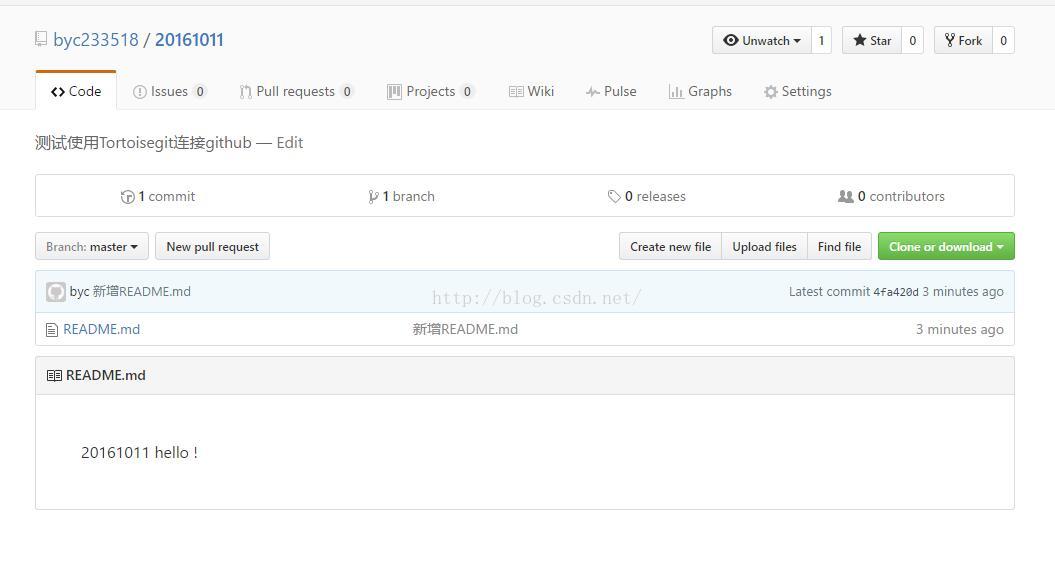Click the book icon in README.md header
This screenshot has width=1055, height=574.
coord(54,375)
